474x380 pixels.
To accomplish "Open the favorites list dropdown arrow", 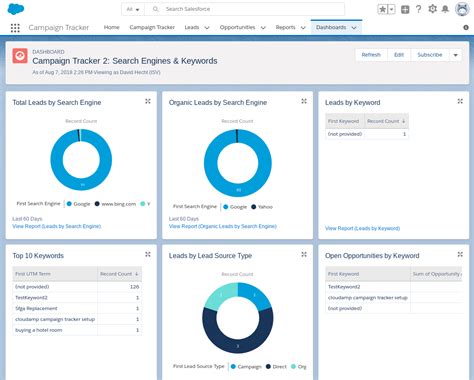I will pyautogui.click(x=392, y=9).
